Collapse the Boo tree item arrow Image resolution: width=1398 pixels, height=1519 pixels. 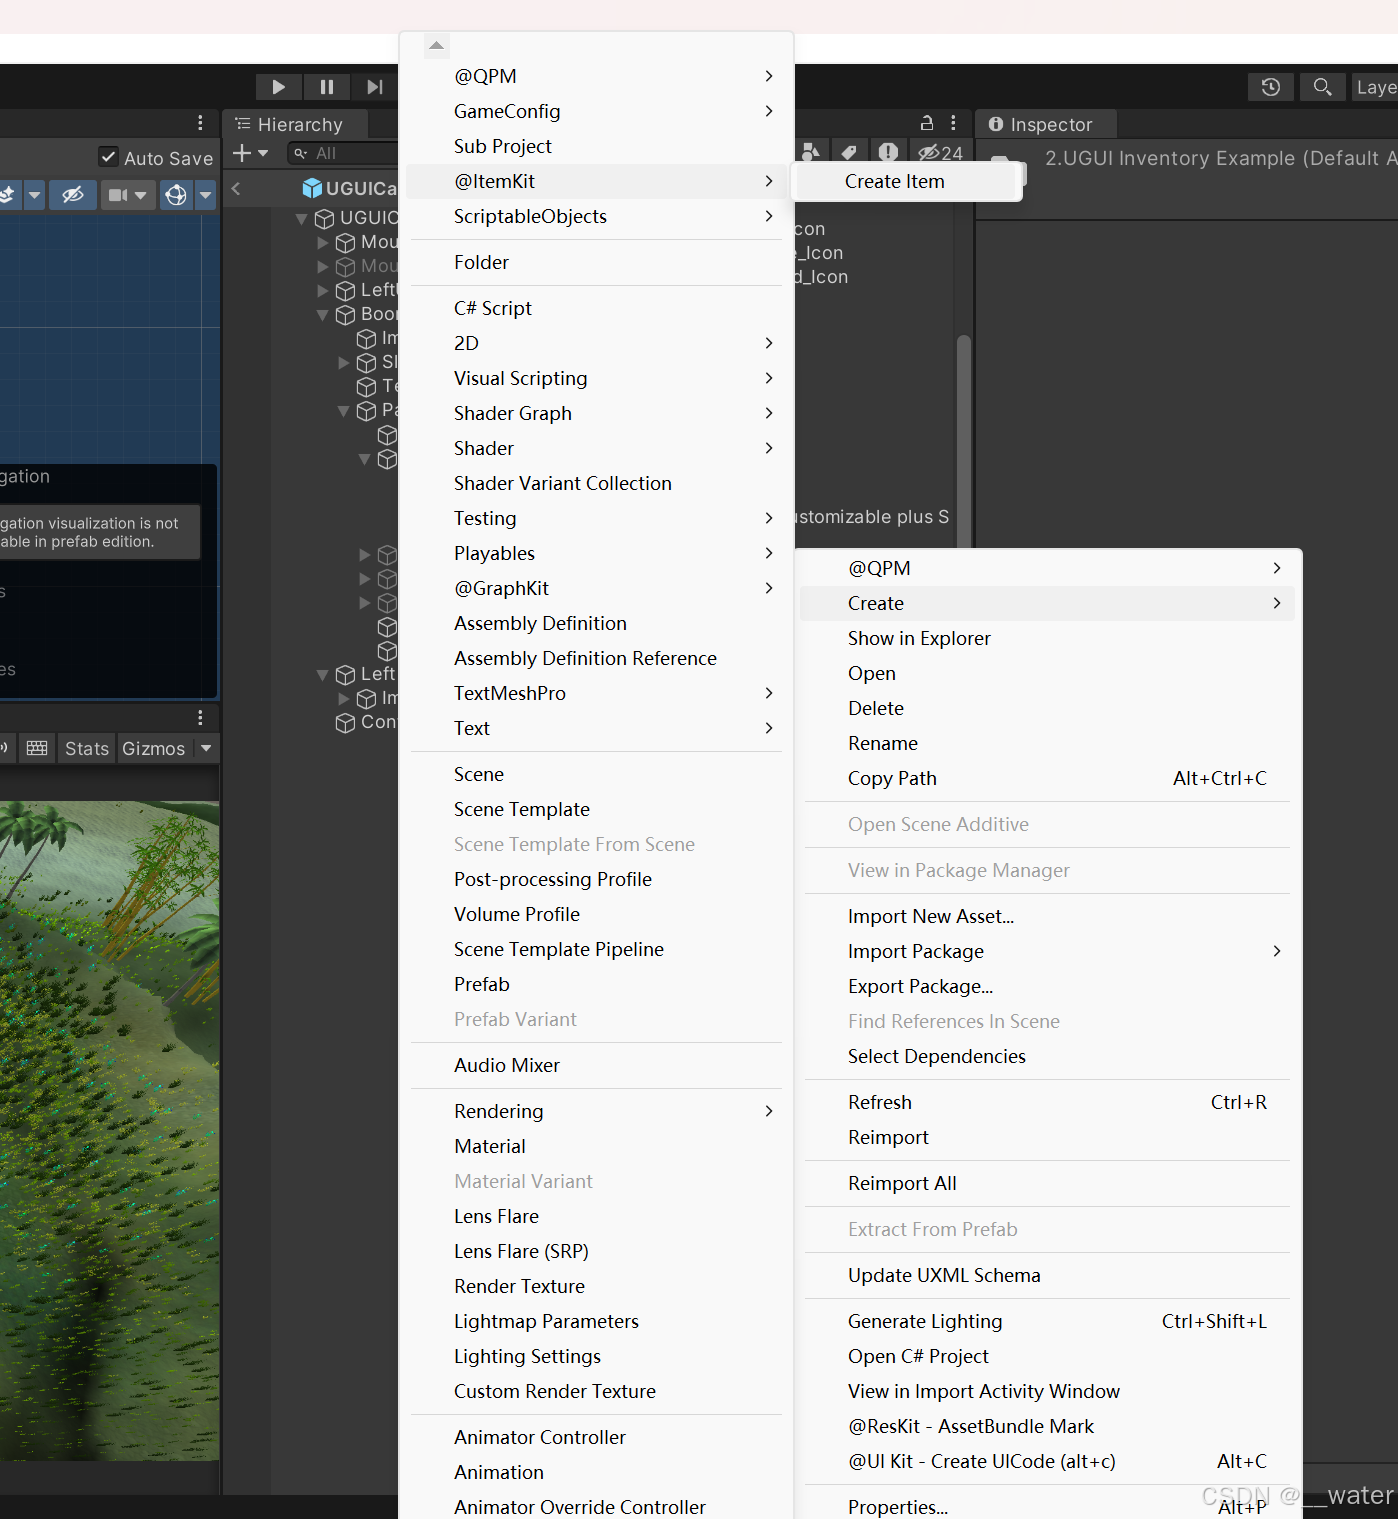(322, 314)
